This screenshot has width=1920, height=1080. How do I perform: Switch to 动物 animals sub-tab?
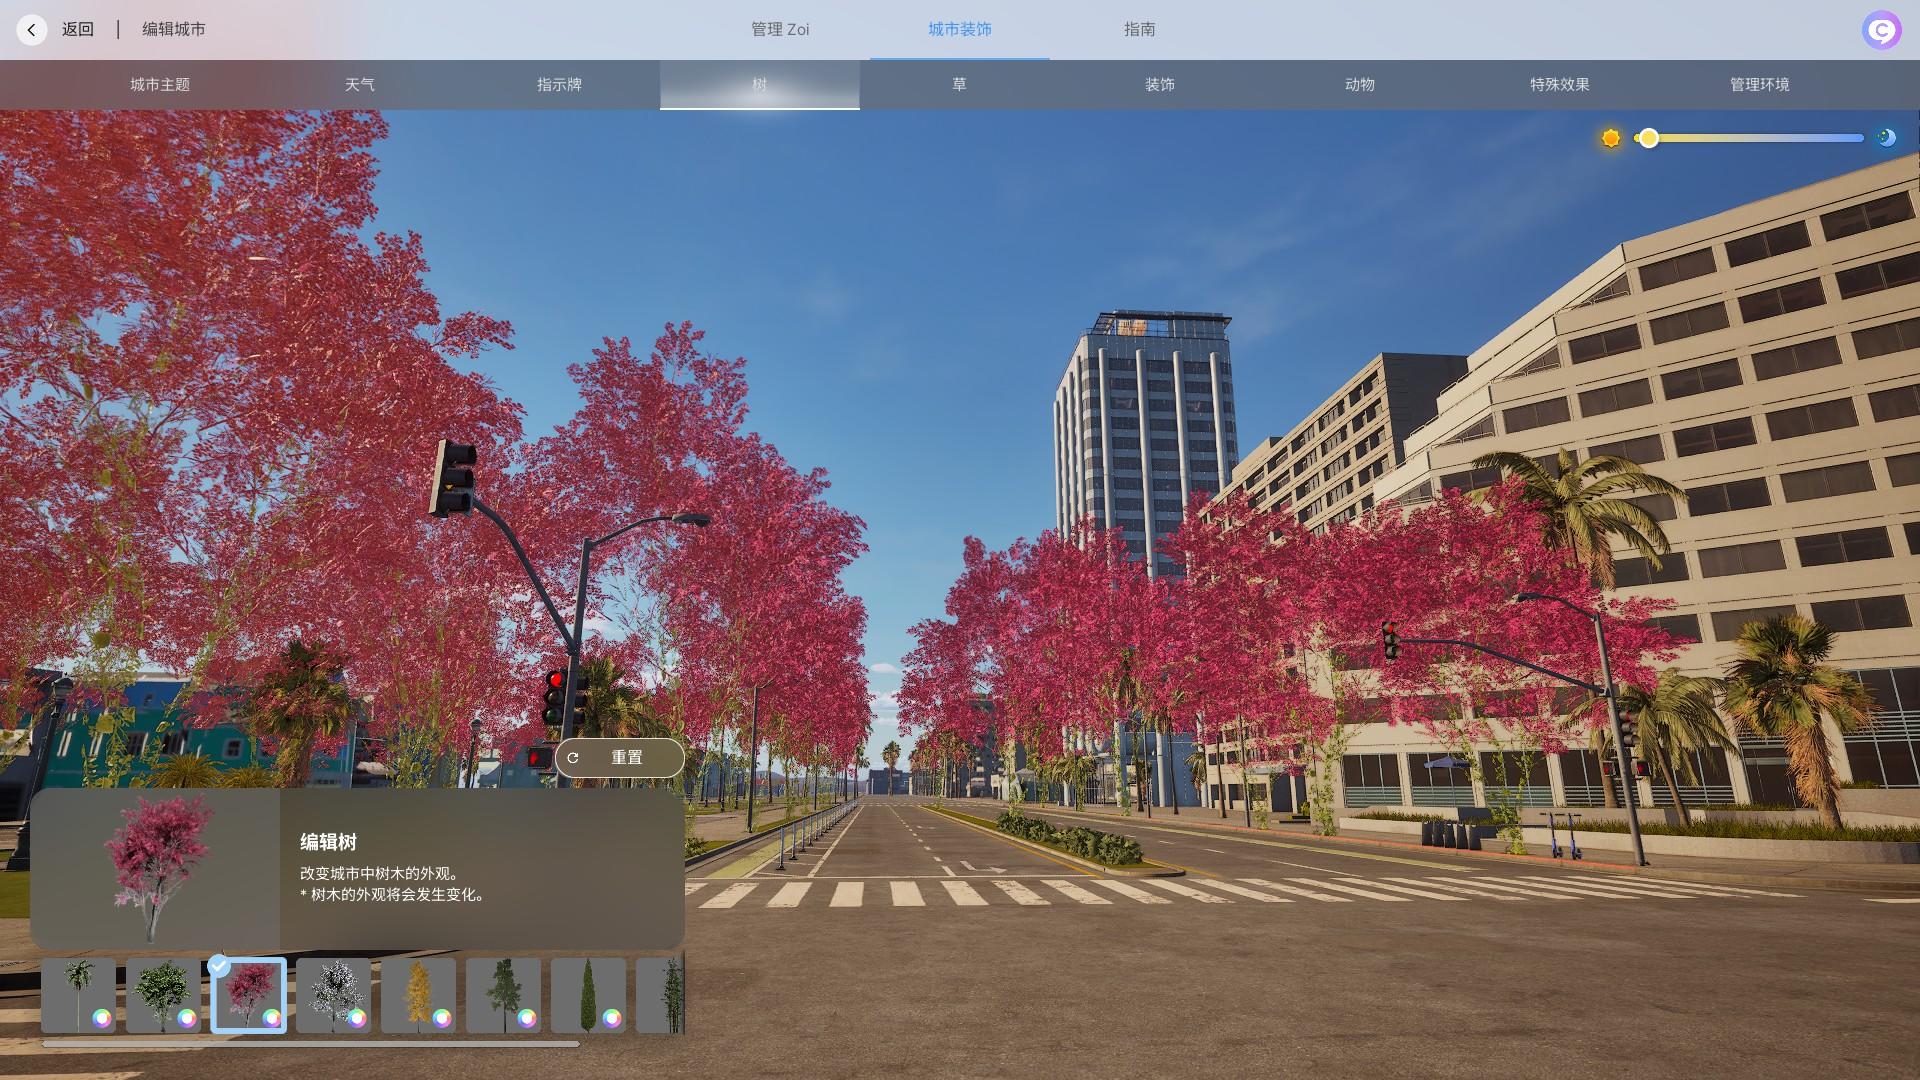point(1360,85)
